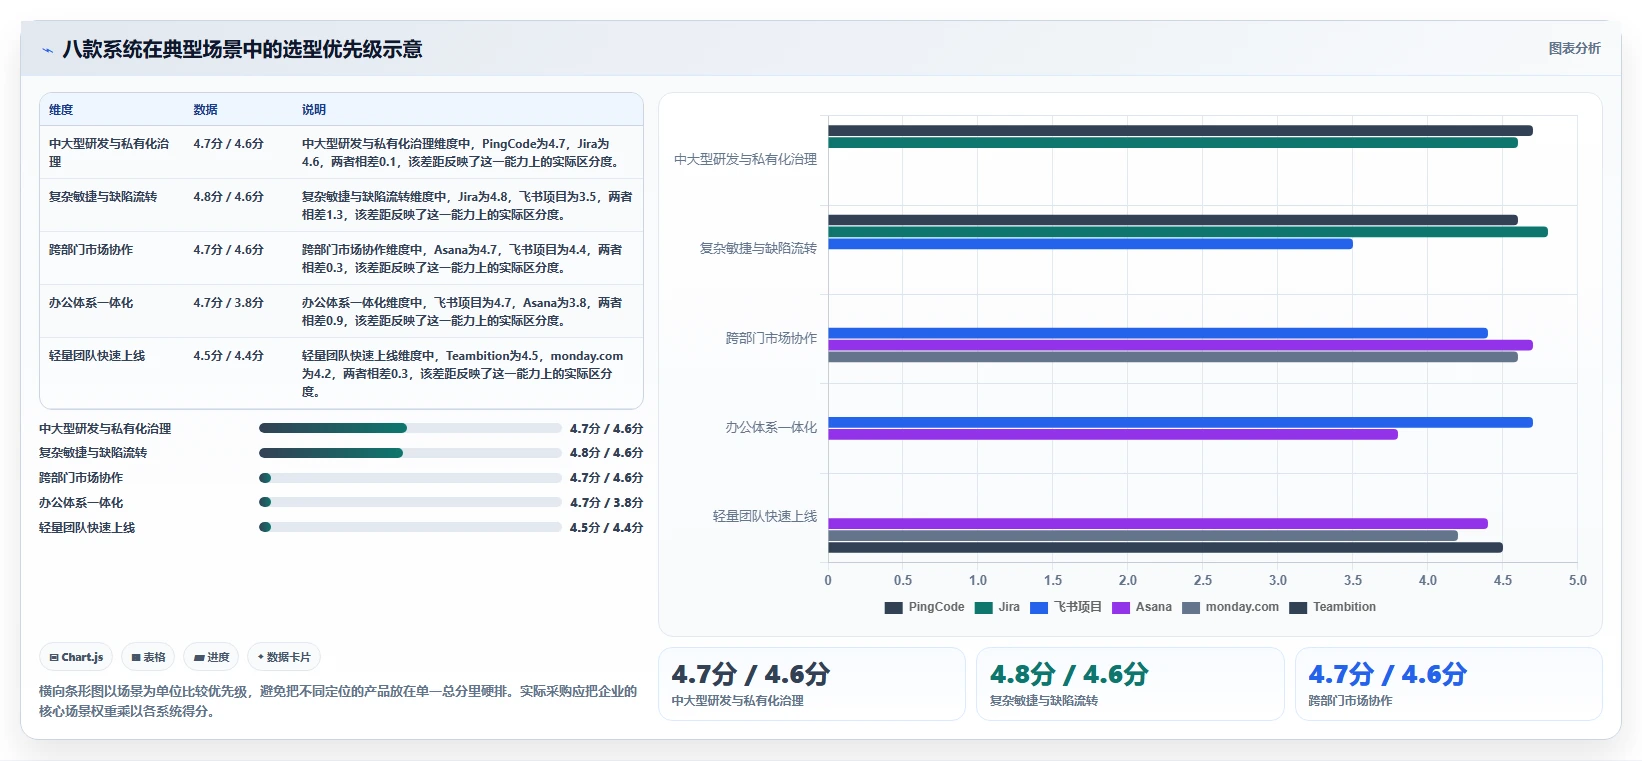1642x761 pixels.
Task: Click the 轻量团队快速上线 progress bar
Action: pyautogui.click(x=410, y=527)
